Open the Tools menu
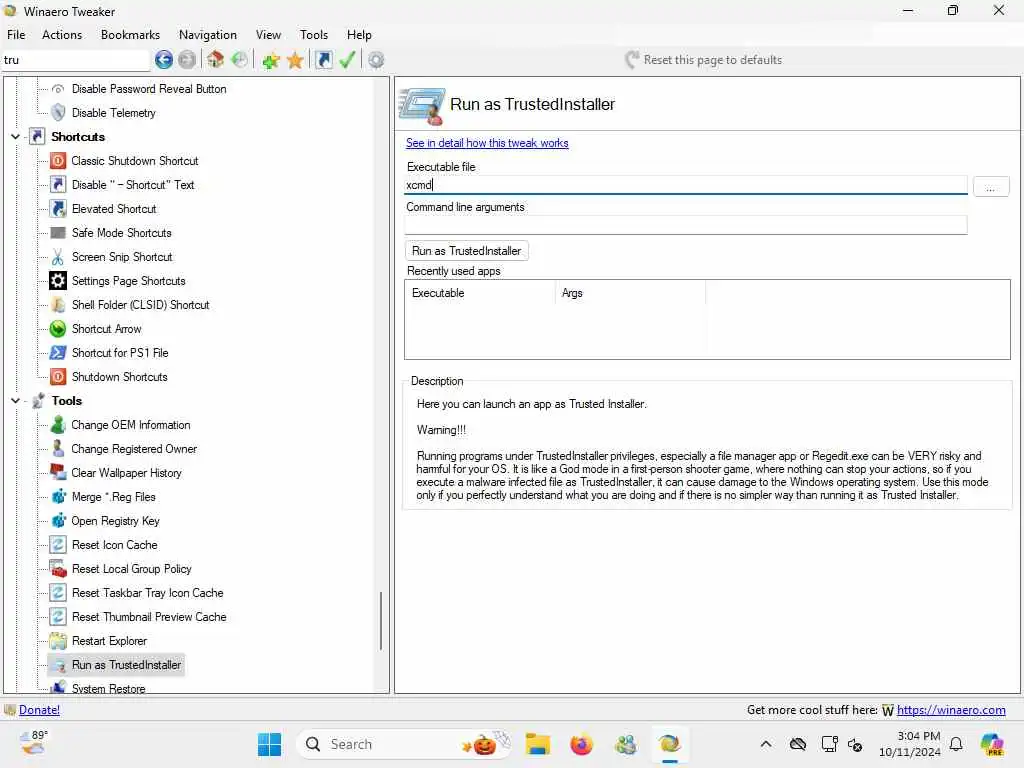Viewport: 1024px width, 768px height. pyautogui.click(x=313, y=35)
